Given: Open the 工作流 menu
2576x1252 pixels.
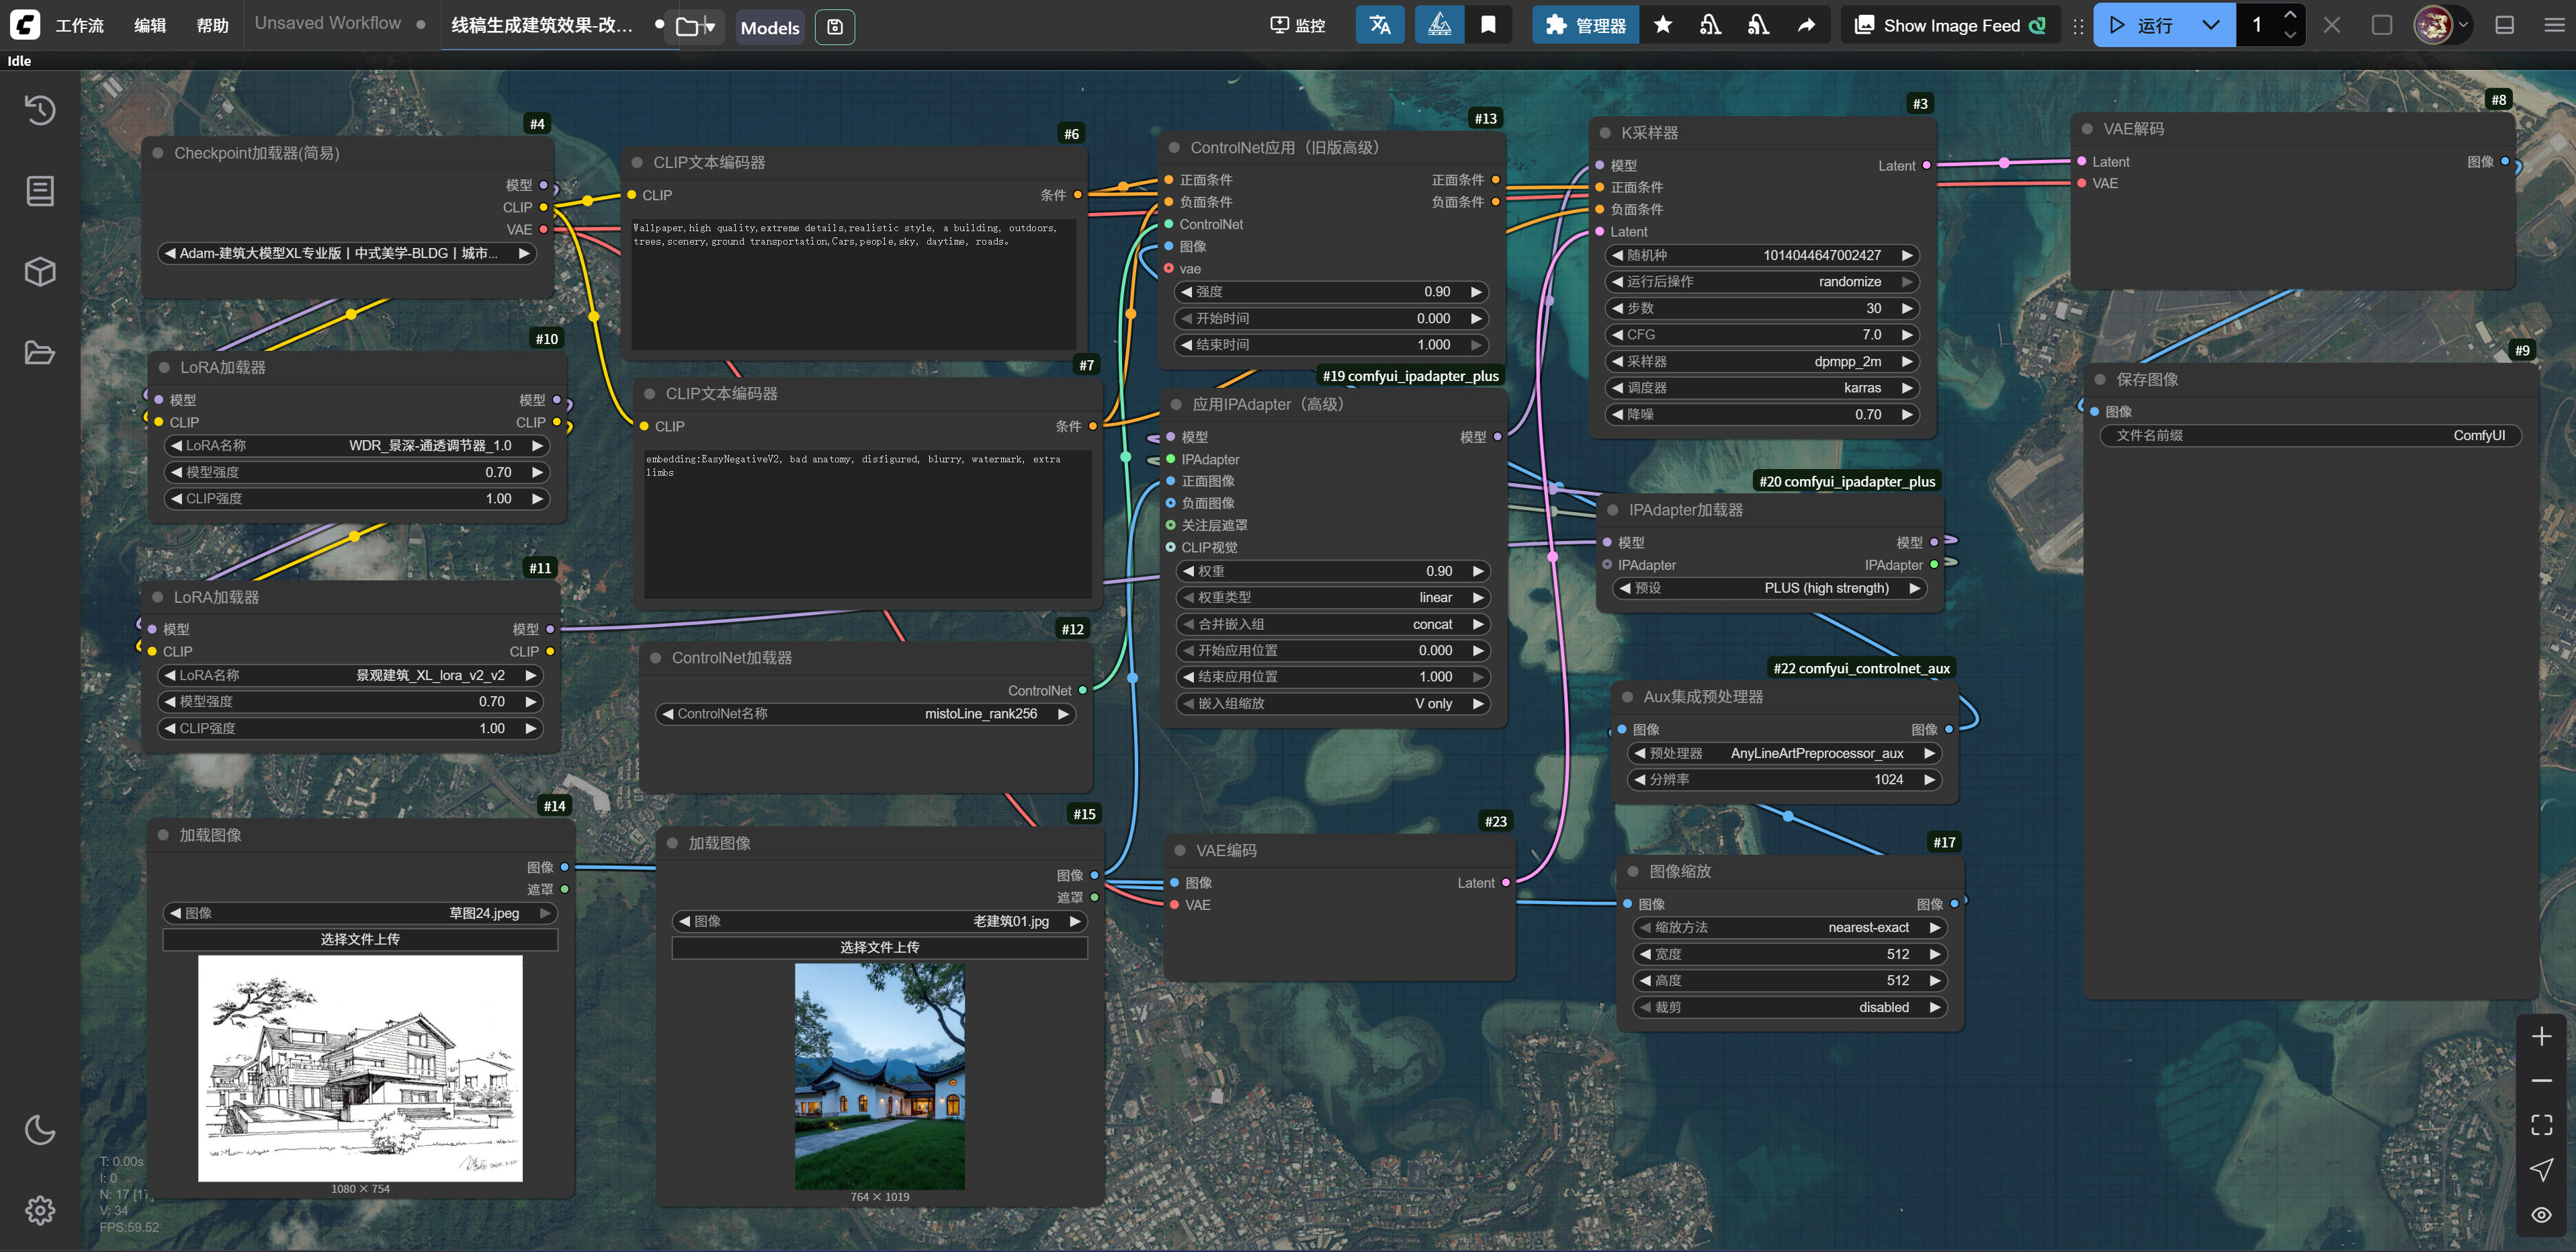Looking at the screenshot, I should pyautogui.click(x=79, y=26).
